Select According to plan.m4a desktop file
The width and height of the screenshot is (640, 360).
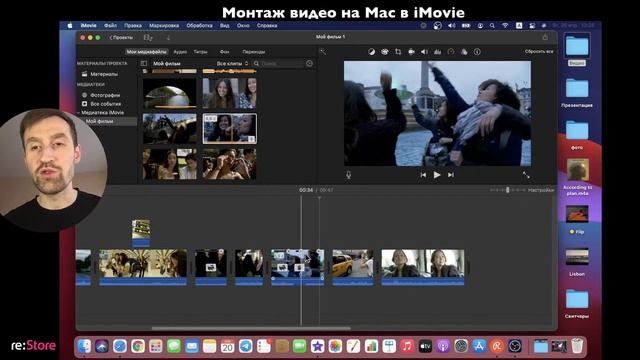coord(577,177)
